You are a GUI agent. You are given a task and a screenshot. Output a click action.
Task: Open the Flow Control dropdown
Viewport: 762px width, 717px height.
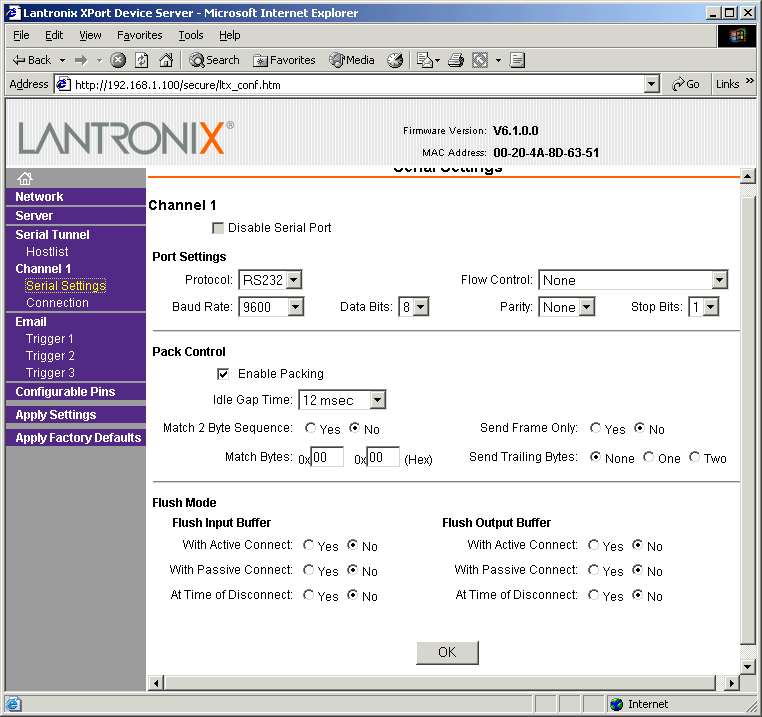(x=633, y=280)
